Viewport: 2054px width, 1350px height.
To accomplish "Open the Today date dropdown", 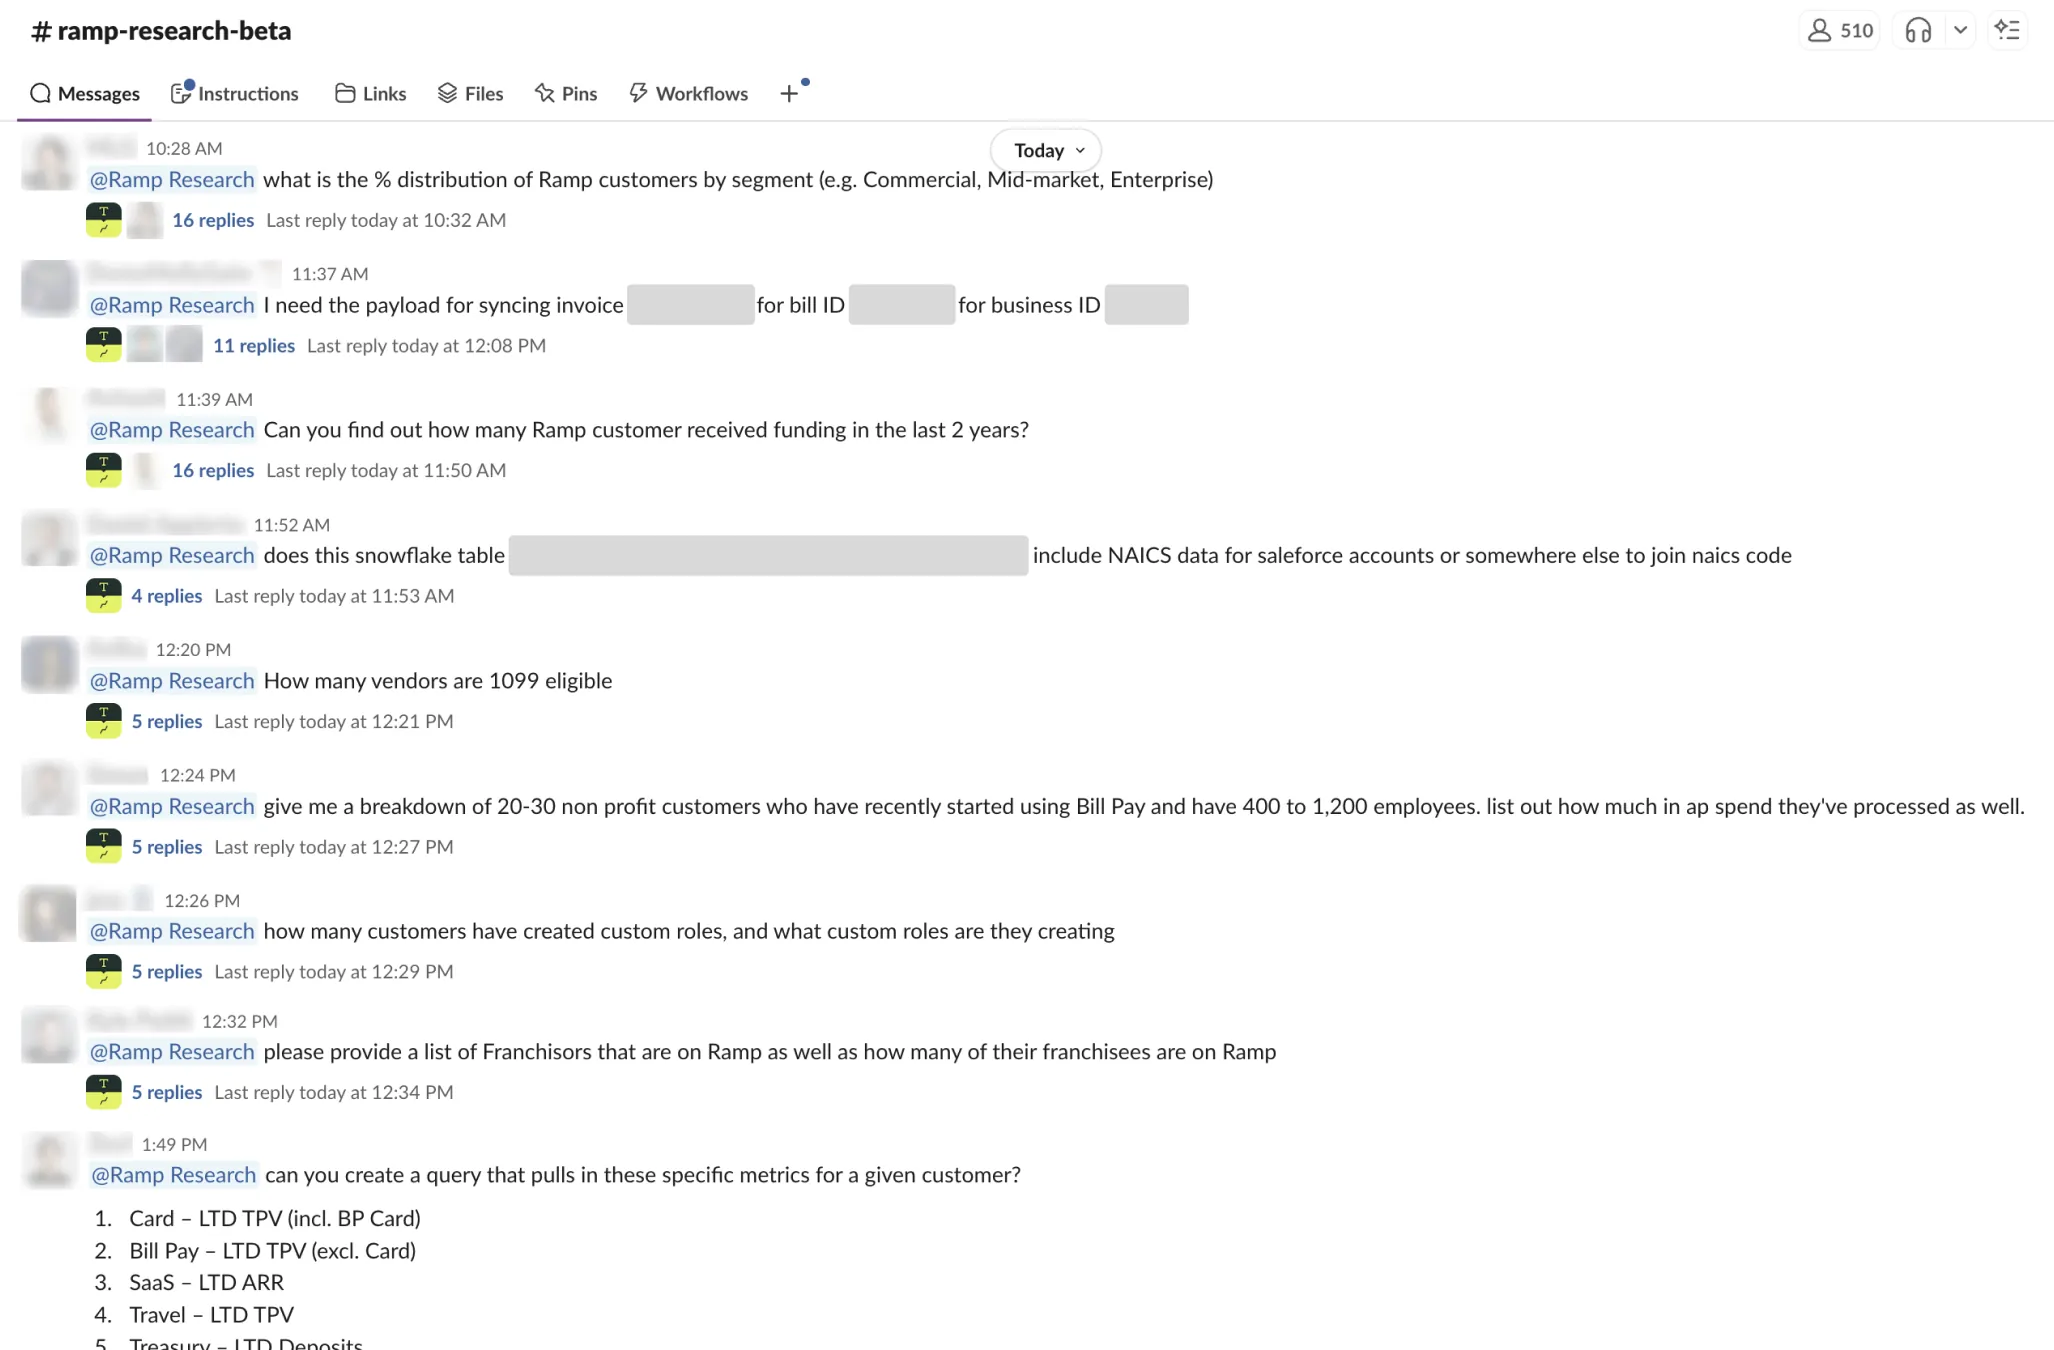I will tap(1044, 150).
